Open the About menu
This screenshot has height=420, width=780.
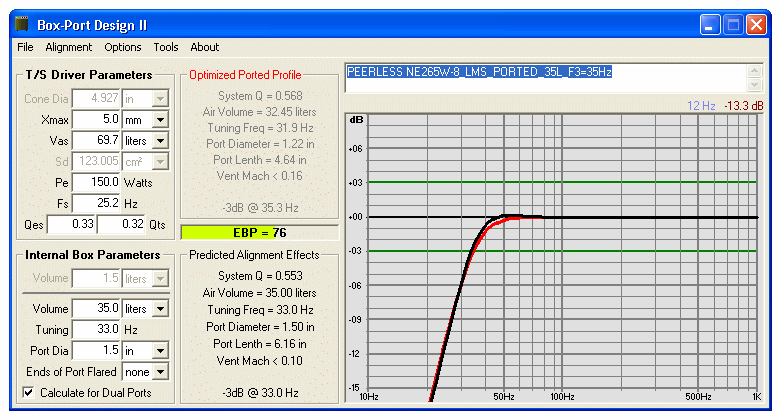coord(204,47)
